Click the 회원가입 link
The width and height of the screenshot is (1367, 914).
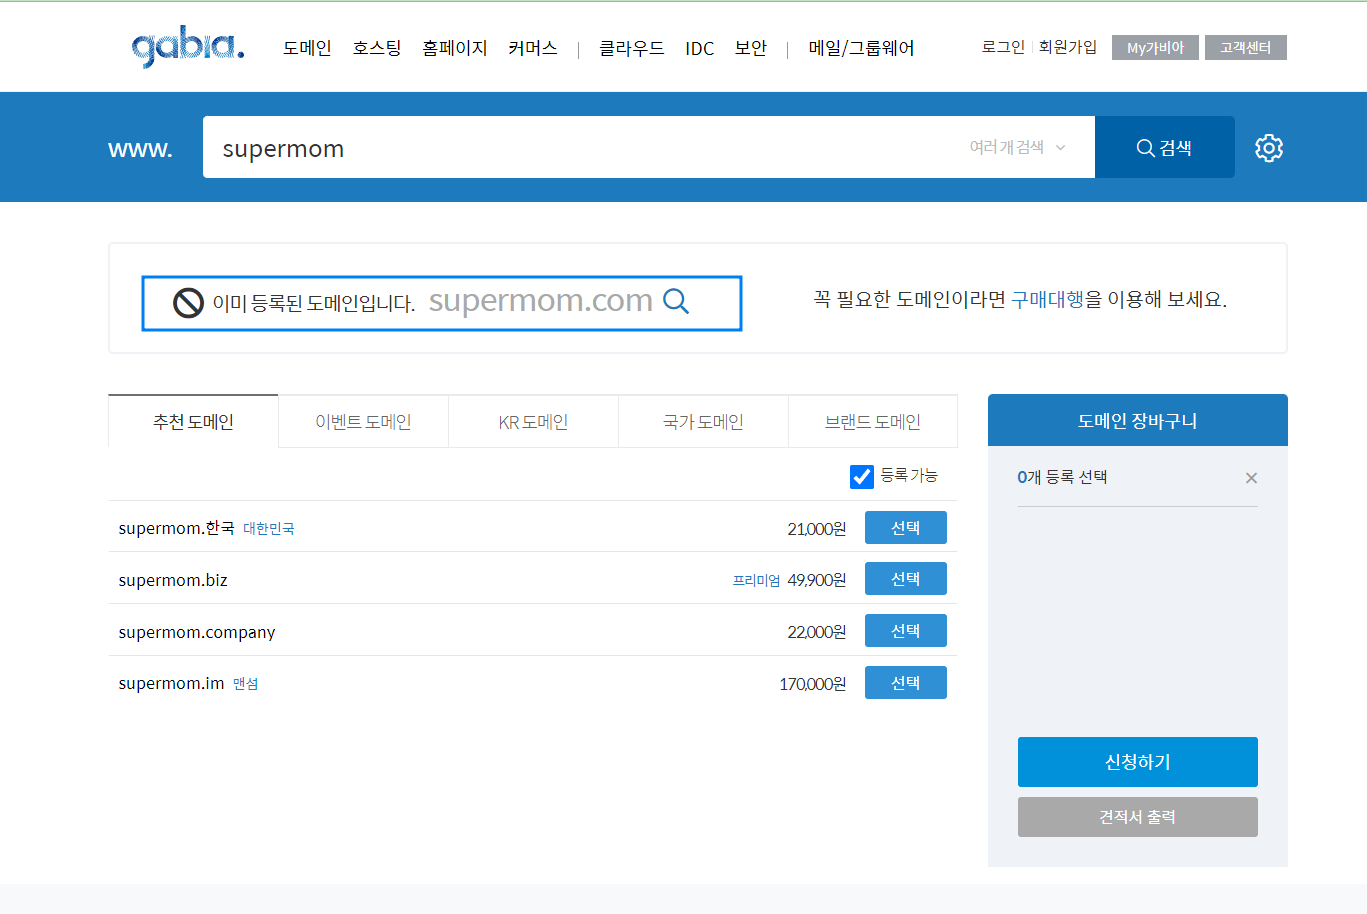1068,47
